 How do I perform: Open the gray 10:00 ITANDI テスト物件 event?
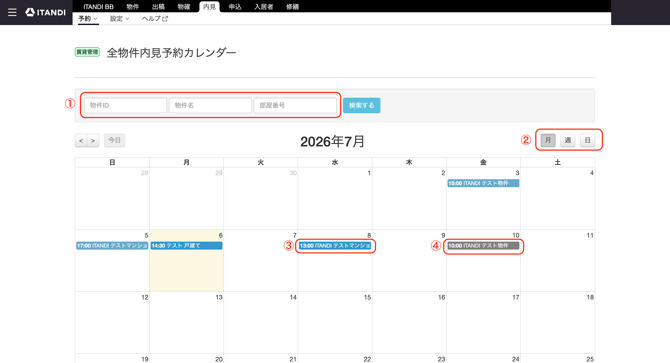tap(483, 246)
